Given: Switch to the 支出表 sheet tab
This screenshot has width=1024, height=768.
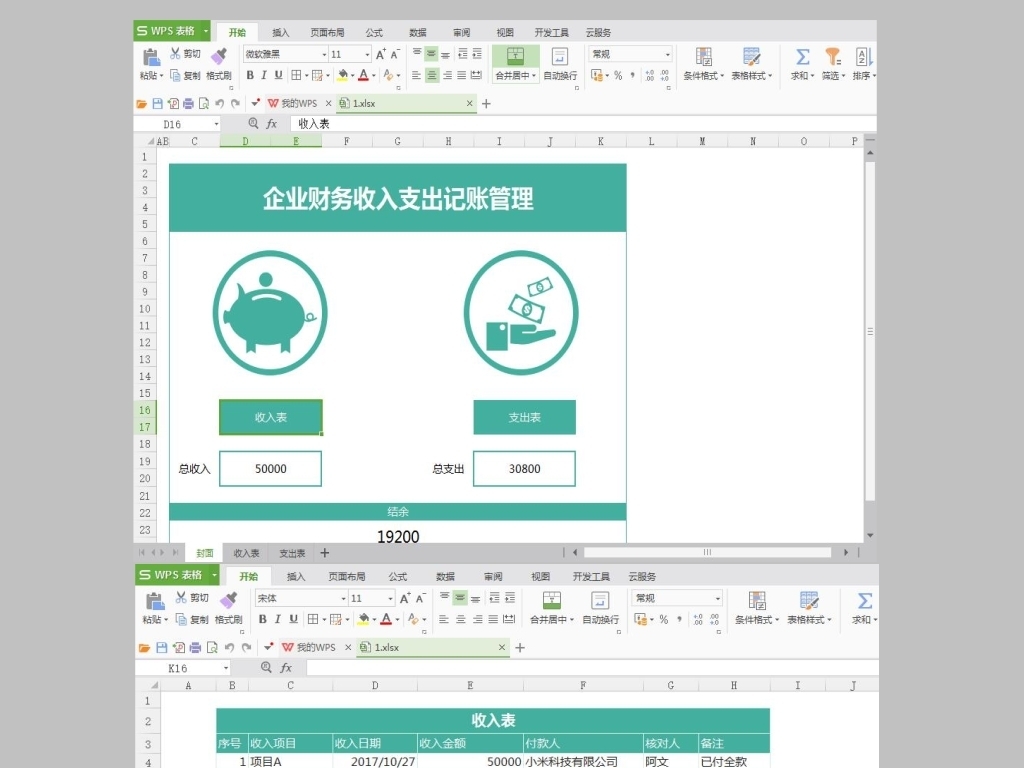Looking at the screenshot, I should [x=292, y=553].
